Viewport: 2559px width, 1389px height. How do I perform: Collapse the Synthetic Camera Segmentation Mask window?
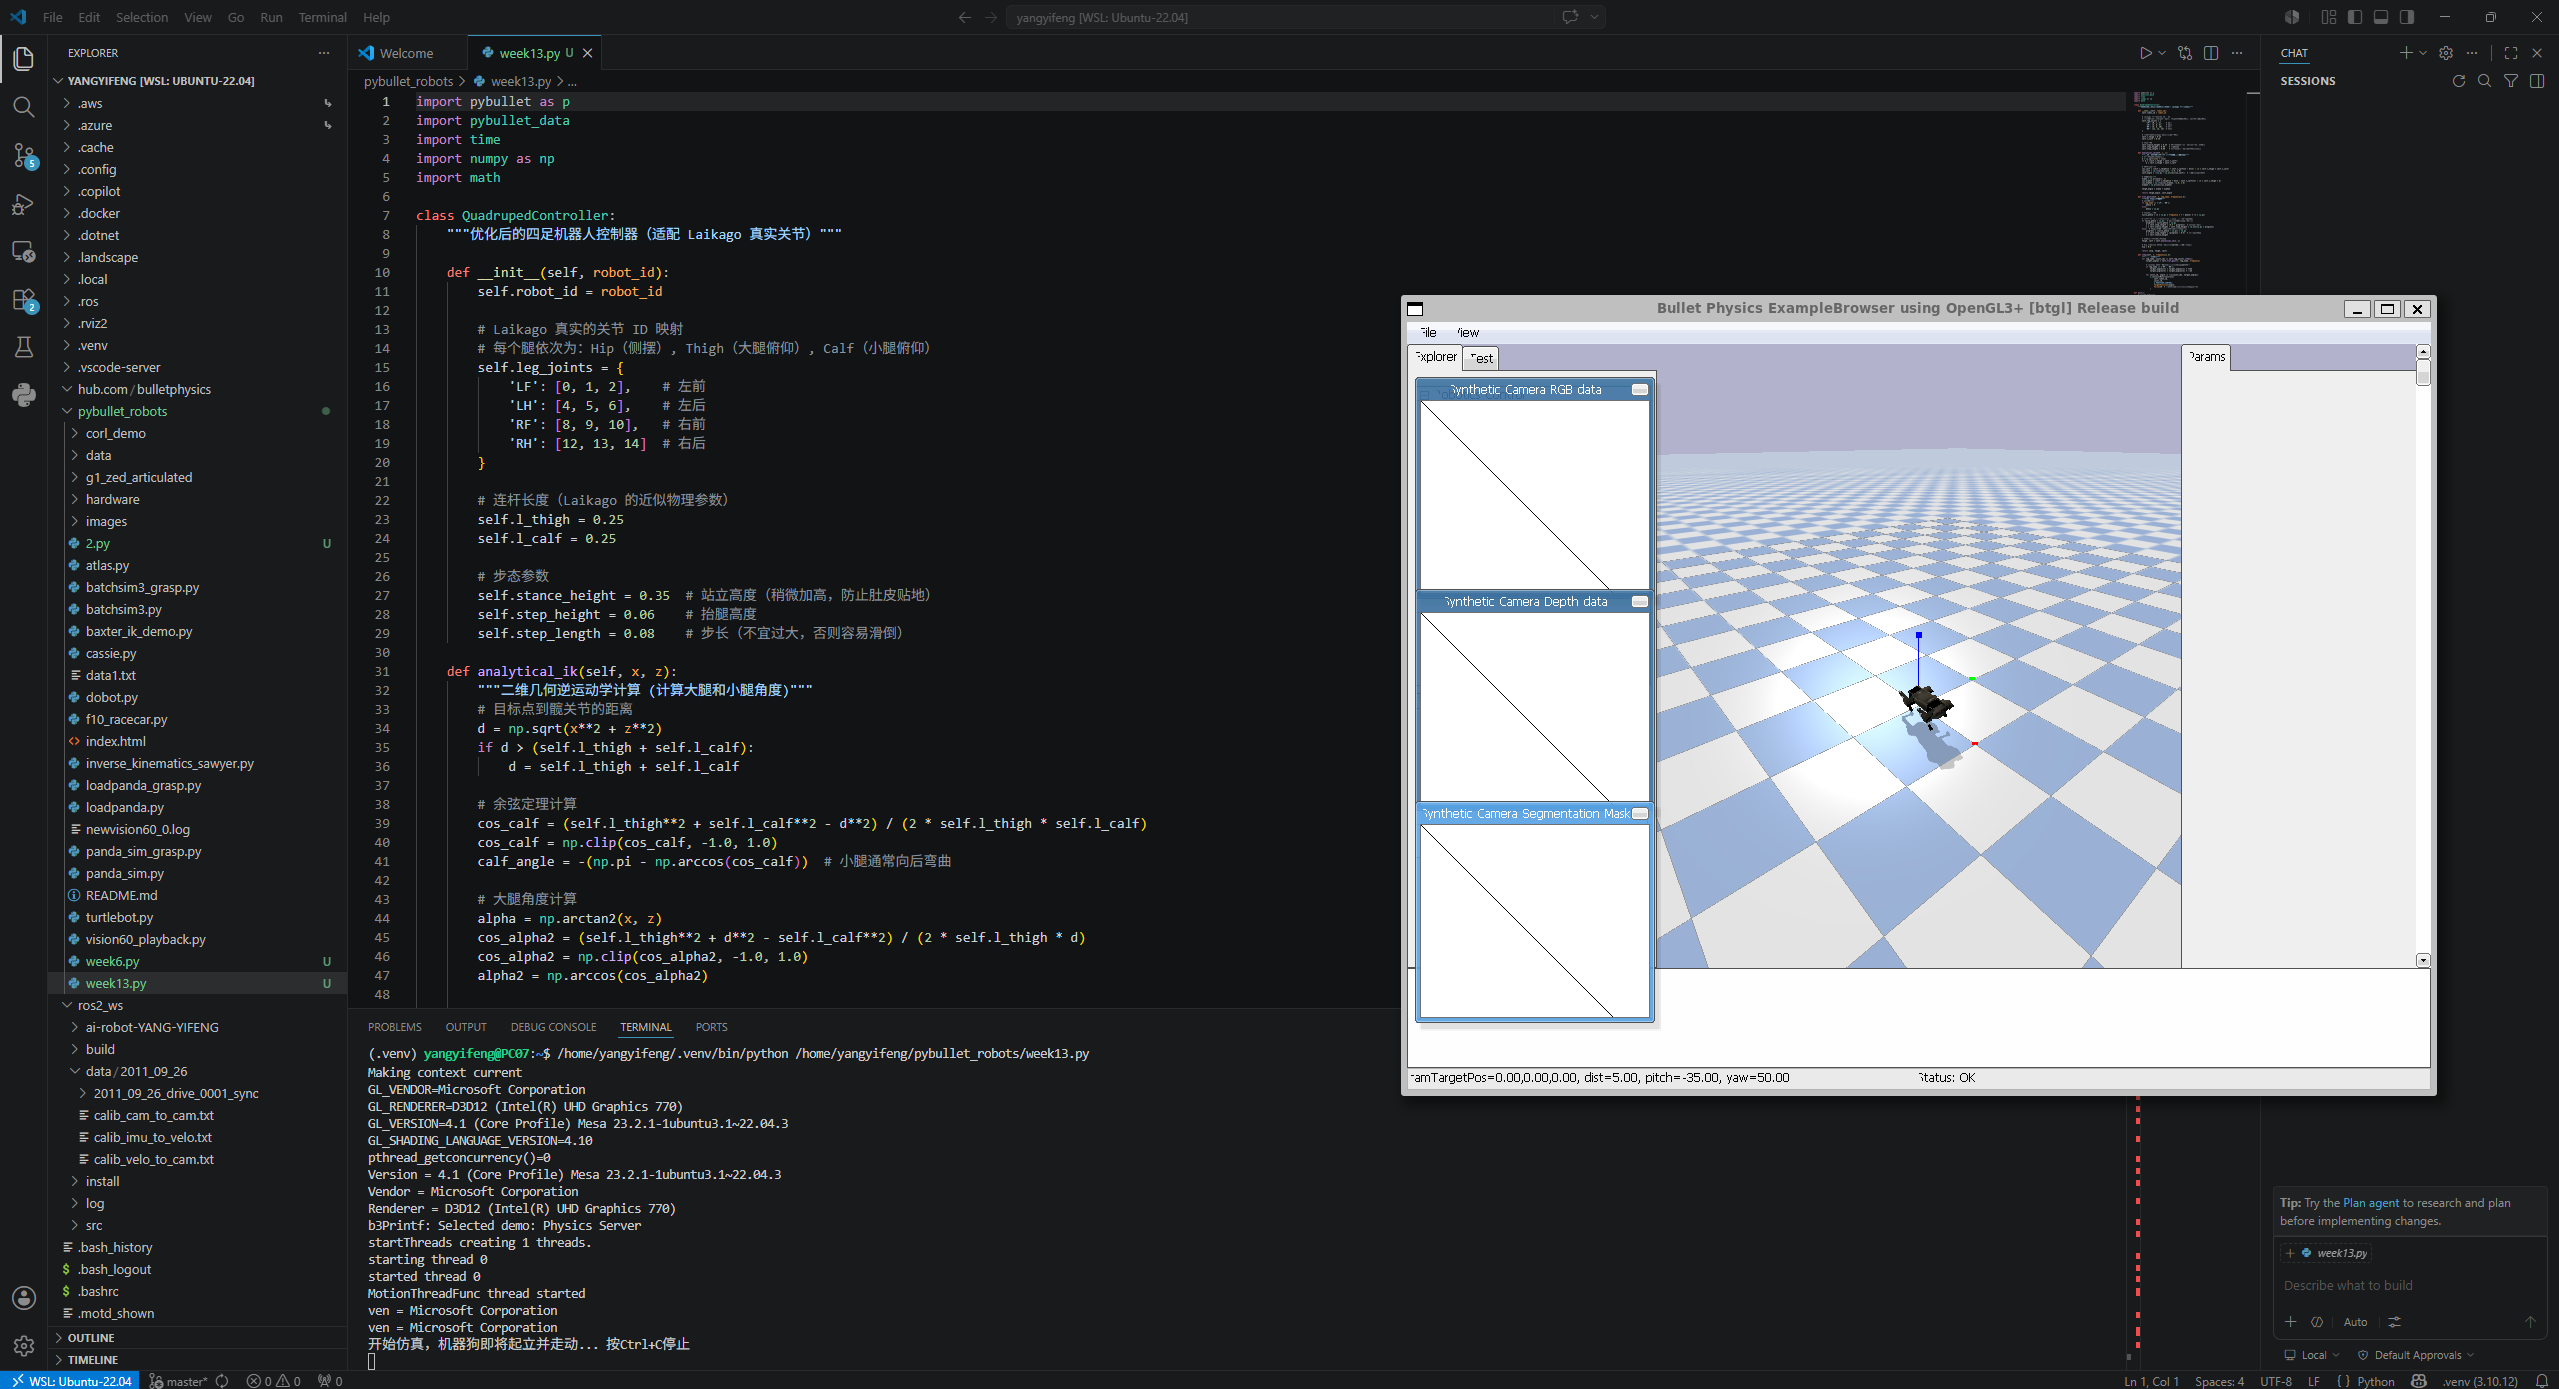[1640, 814]
